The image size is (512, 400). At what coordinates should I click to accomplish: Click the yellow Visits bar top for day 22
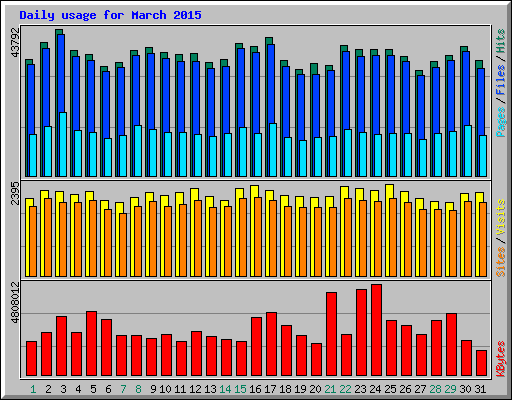coord(344,192)
